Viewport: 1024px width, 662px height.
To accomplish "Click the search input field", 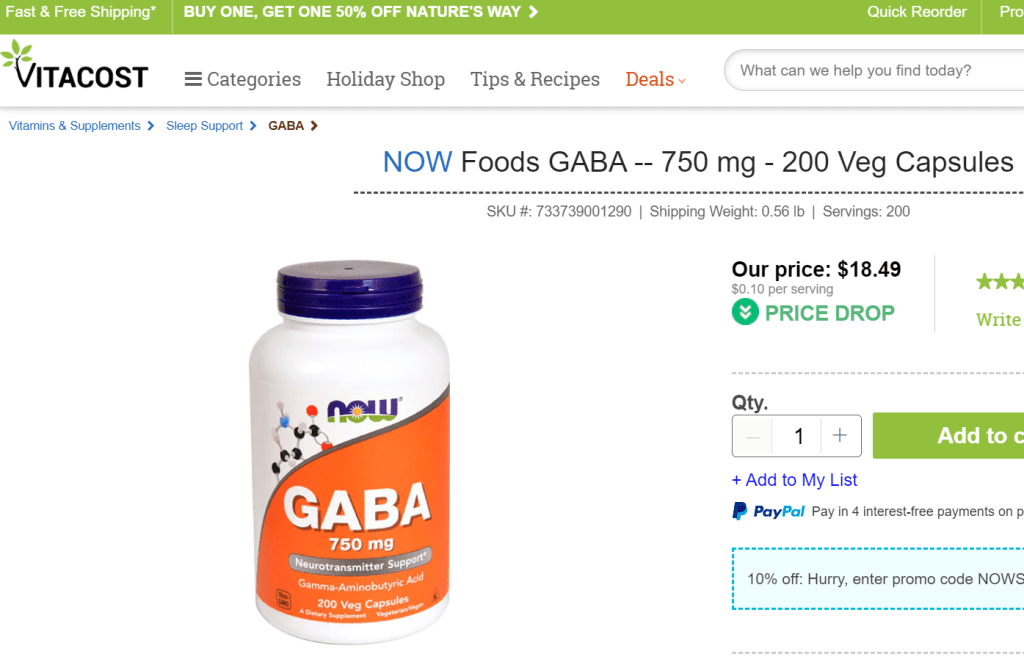I will click(x=875, y=71).
